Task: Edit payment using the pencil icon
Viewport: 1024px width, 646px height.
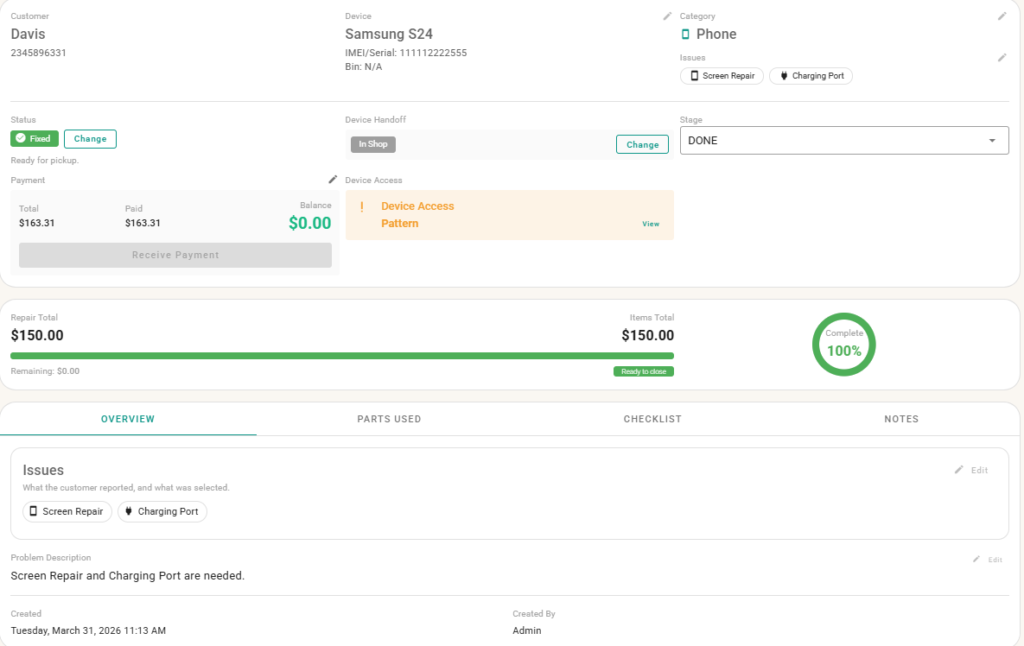Action: coord(333,180)
